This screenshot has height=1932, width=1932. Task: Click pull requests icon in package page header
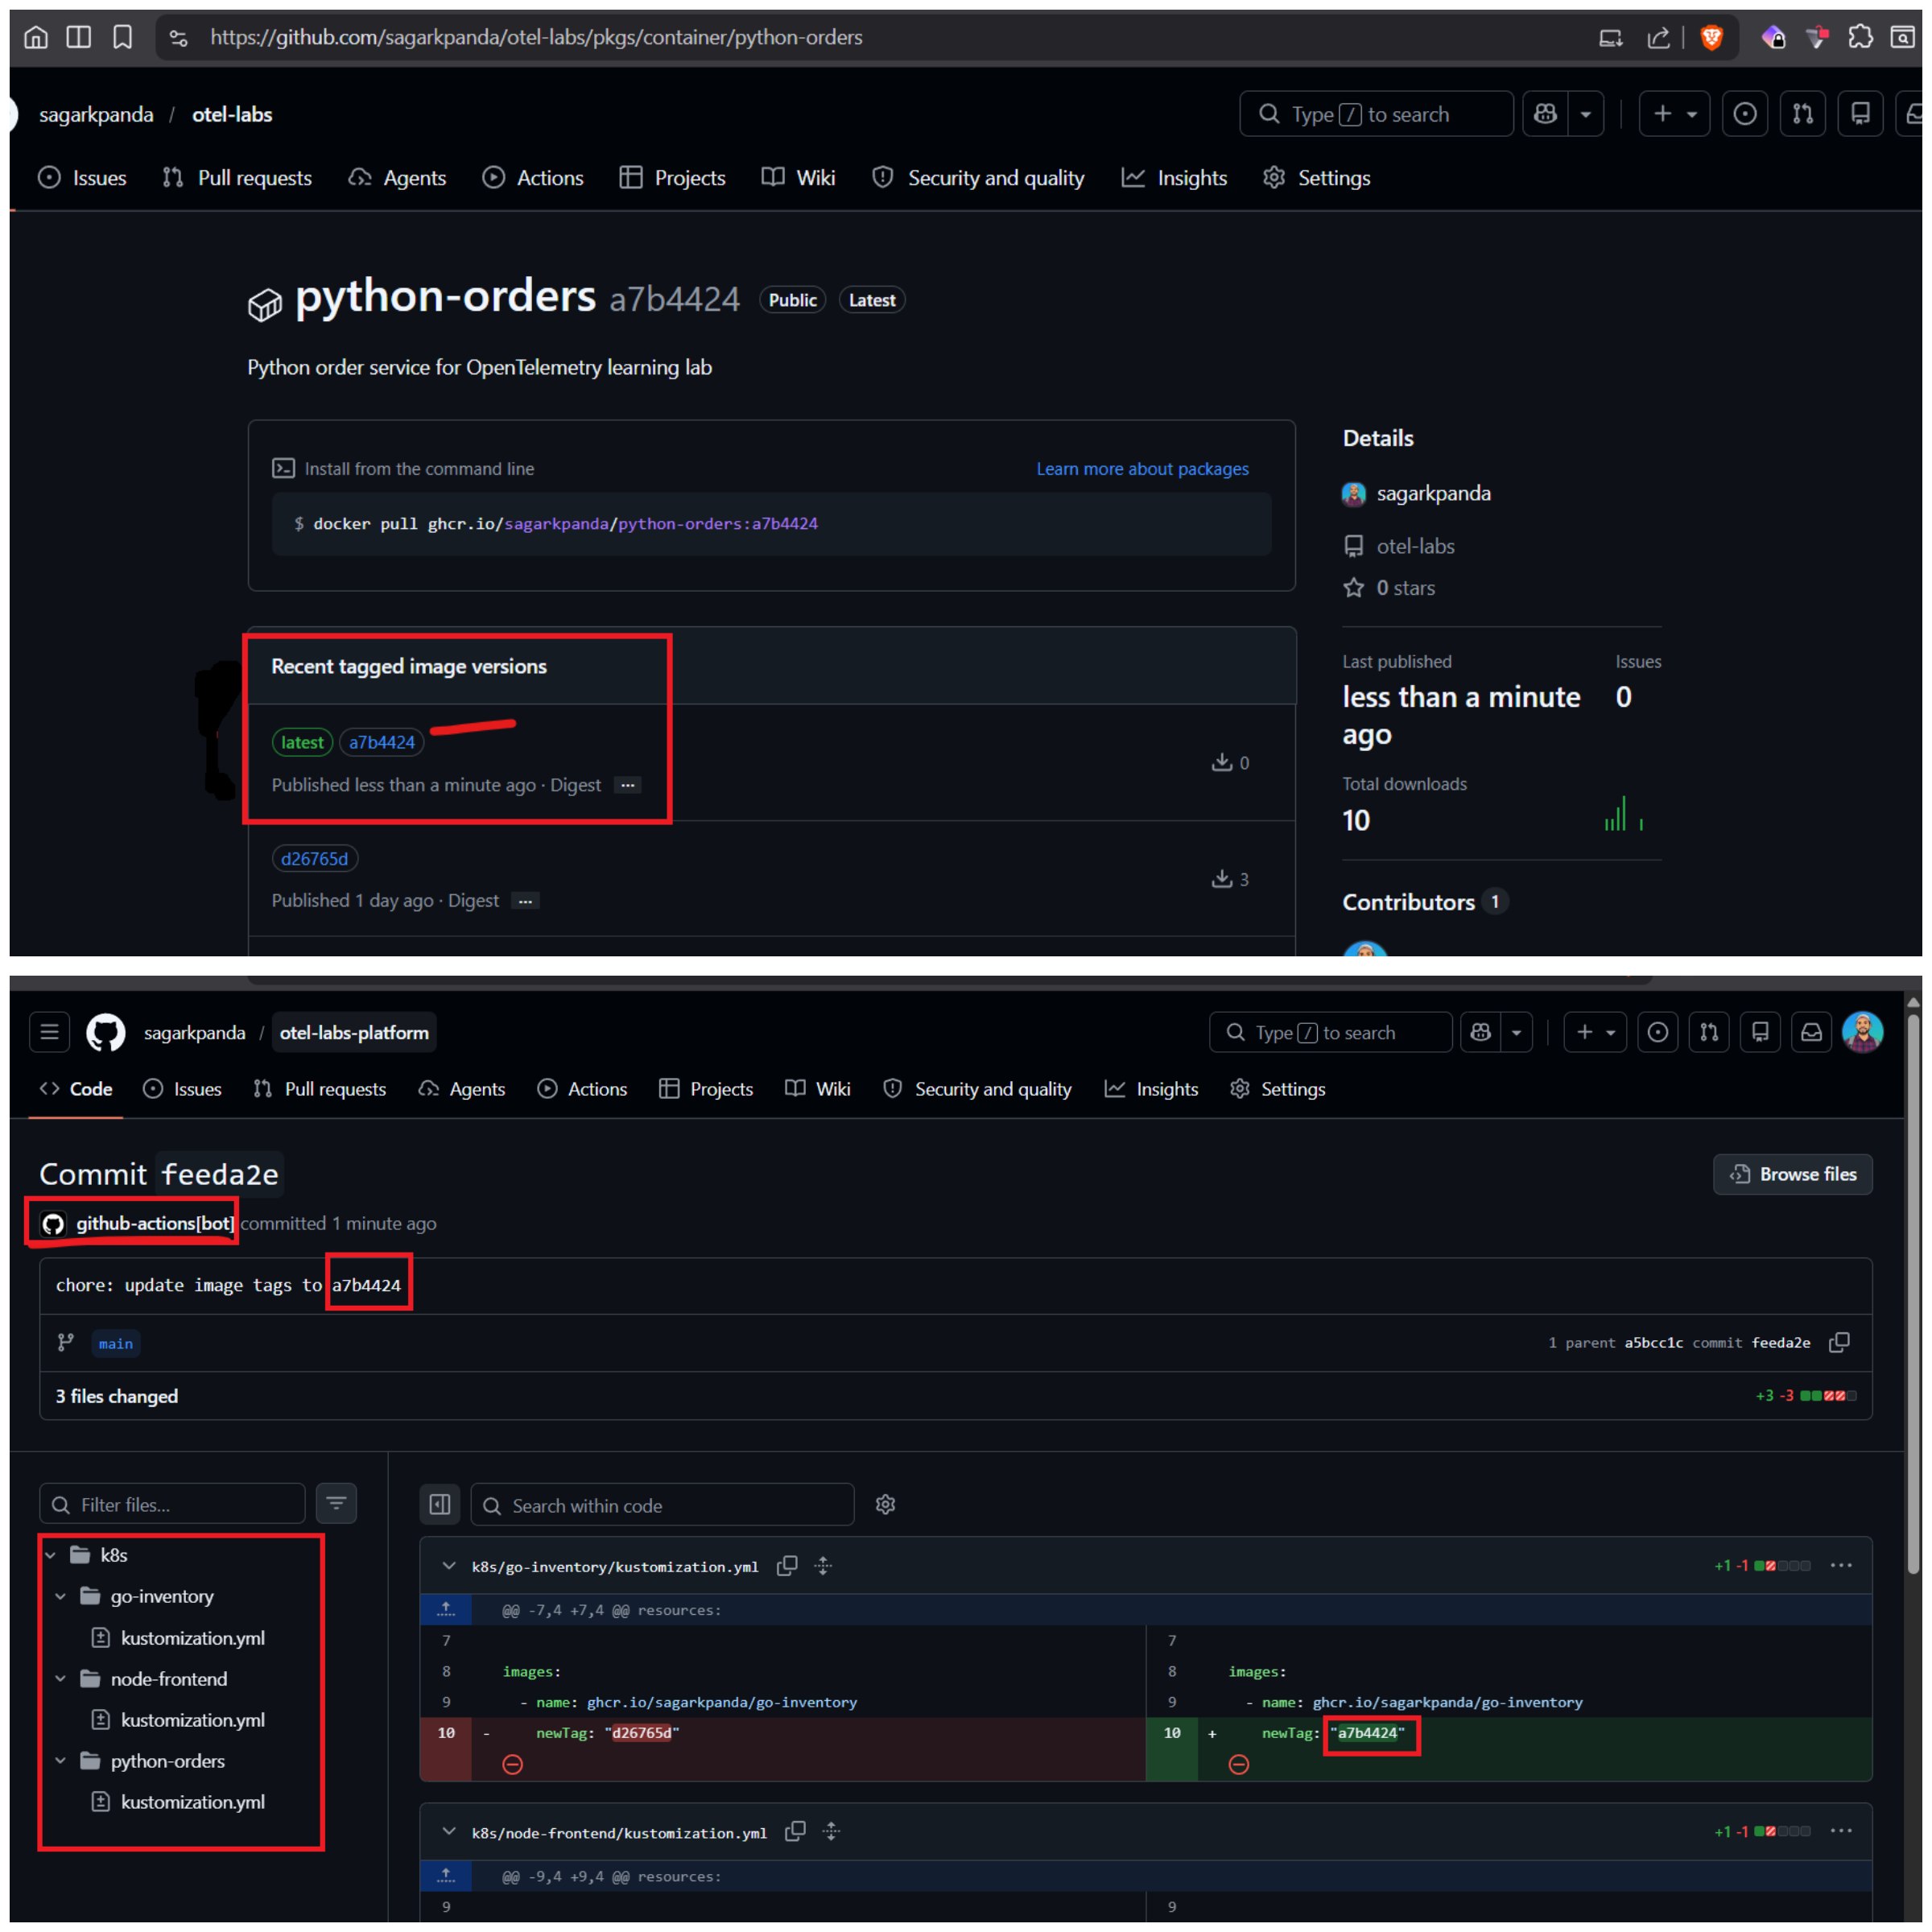click(1803, 114)
